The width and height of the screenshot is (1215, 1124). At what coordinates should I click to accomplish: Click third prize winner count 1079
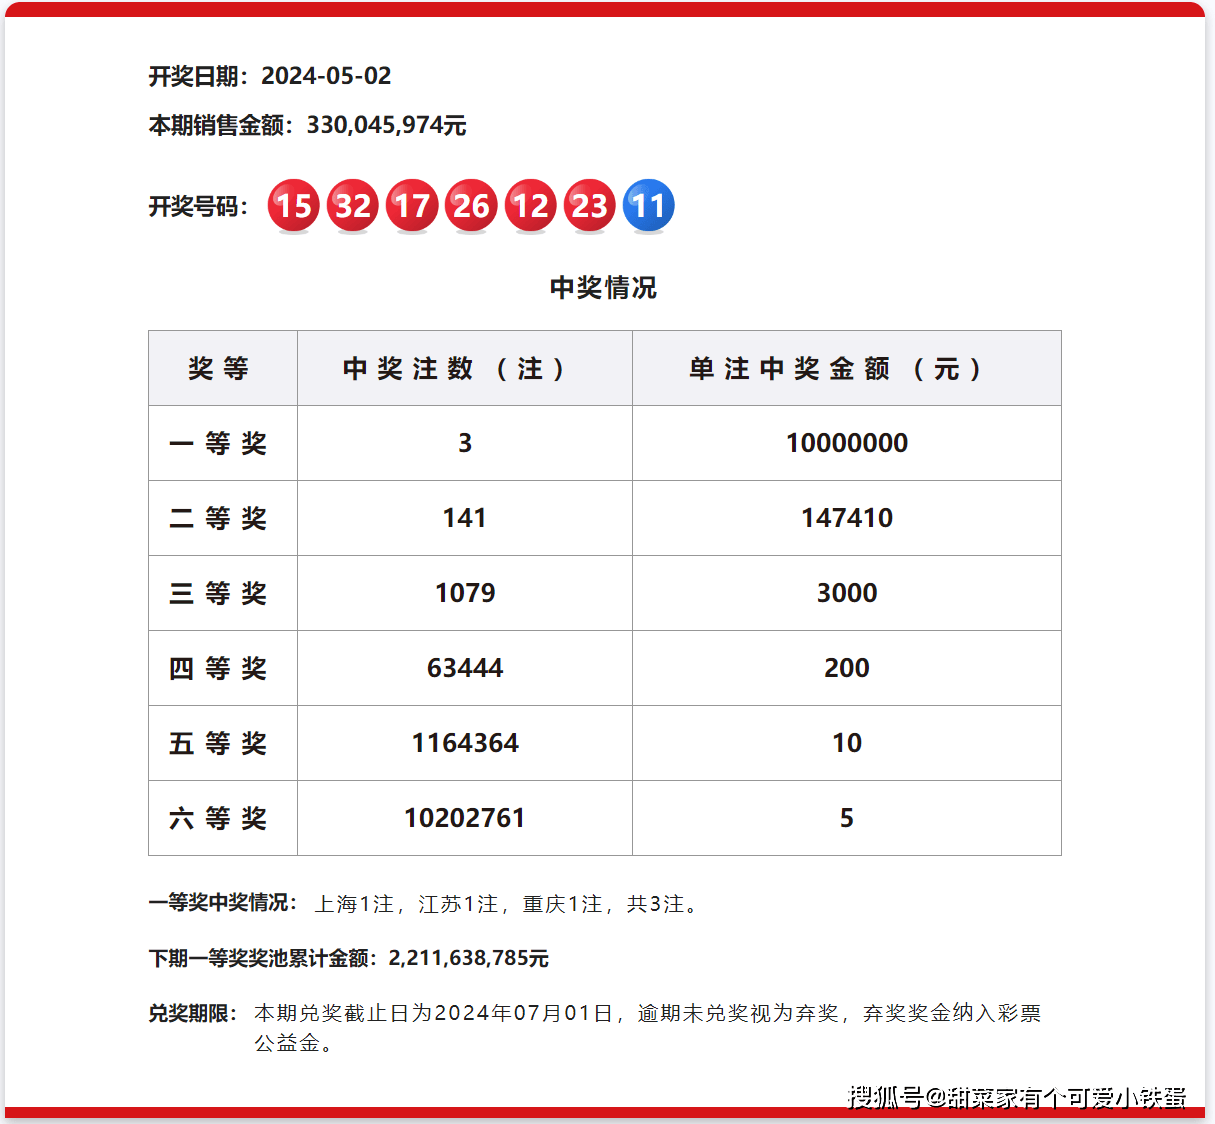point(465,593)
